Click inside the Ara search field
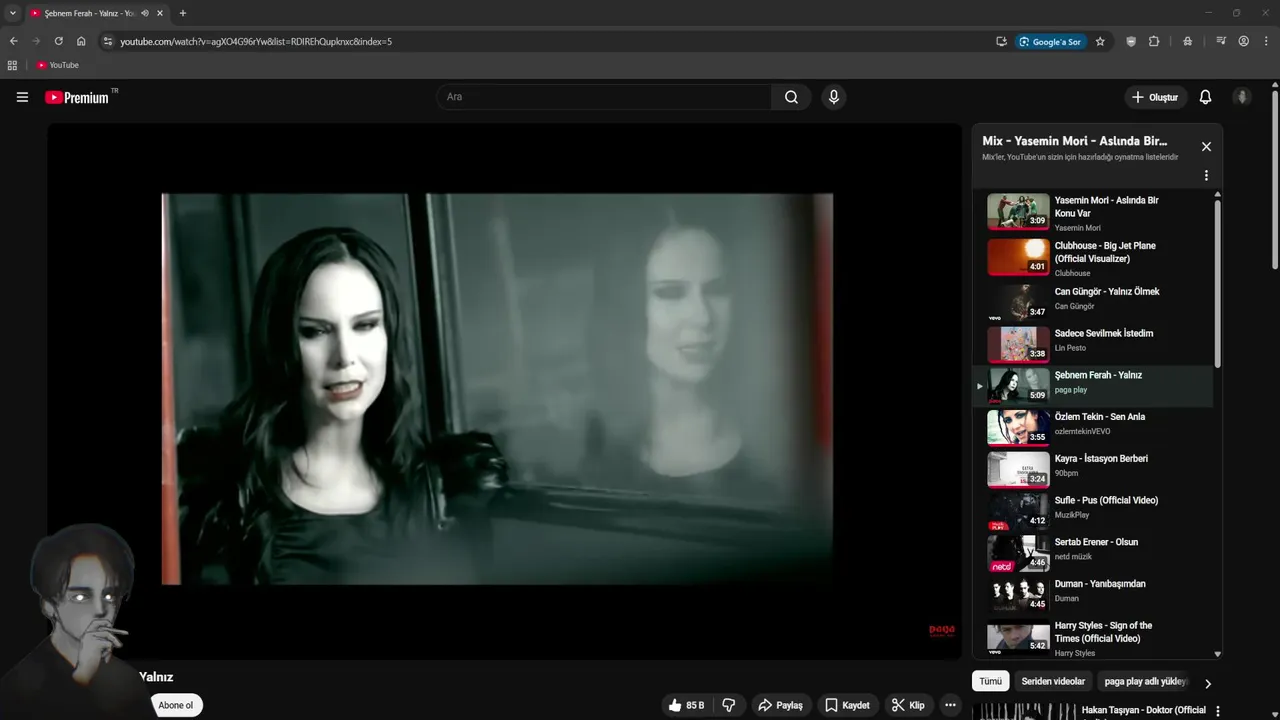The image size is (1280, 720). (x=604, y=97)
